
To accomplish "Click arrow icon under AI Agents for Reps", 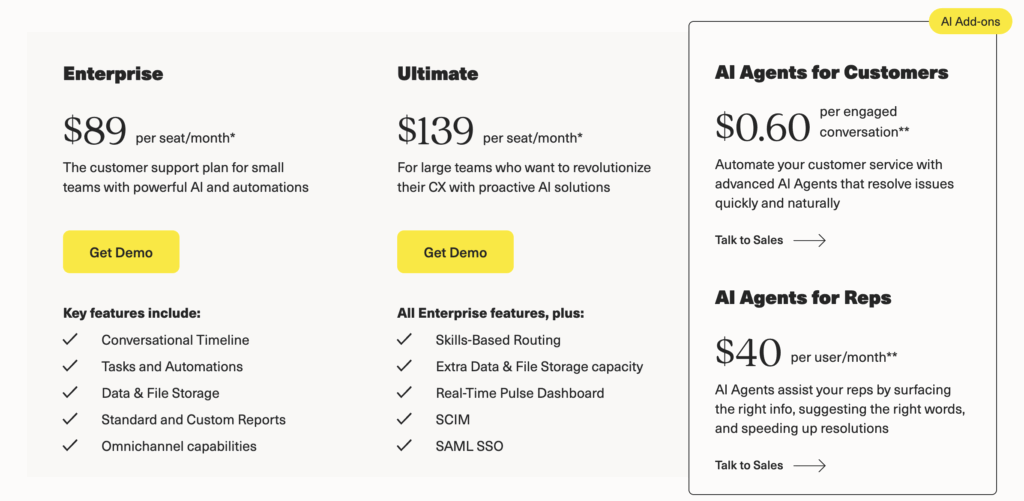I will 809,465.
